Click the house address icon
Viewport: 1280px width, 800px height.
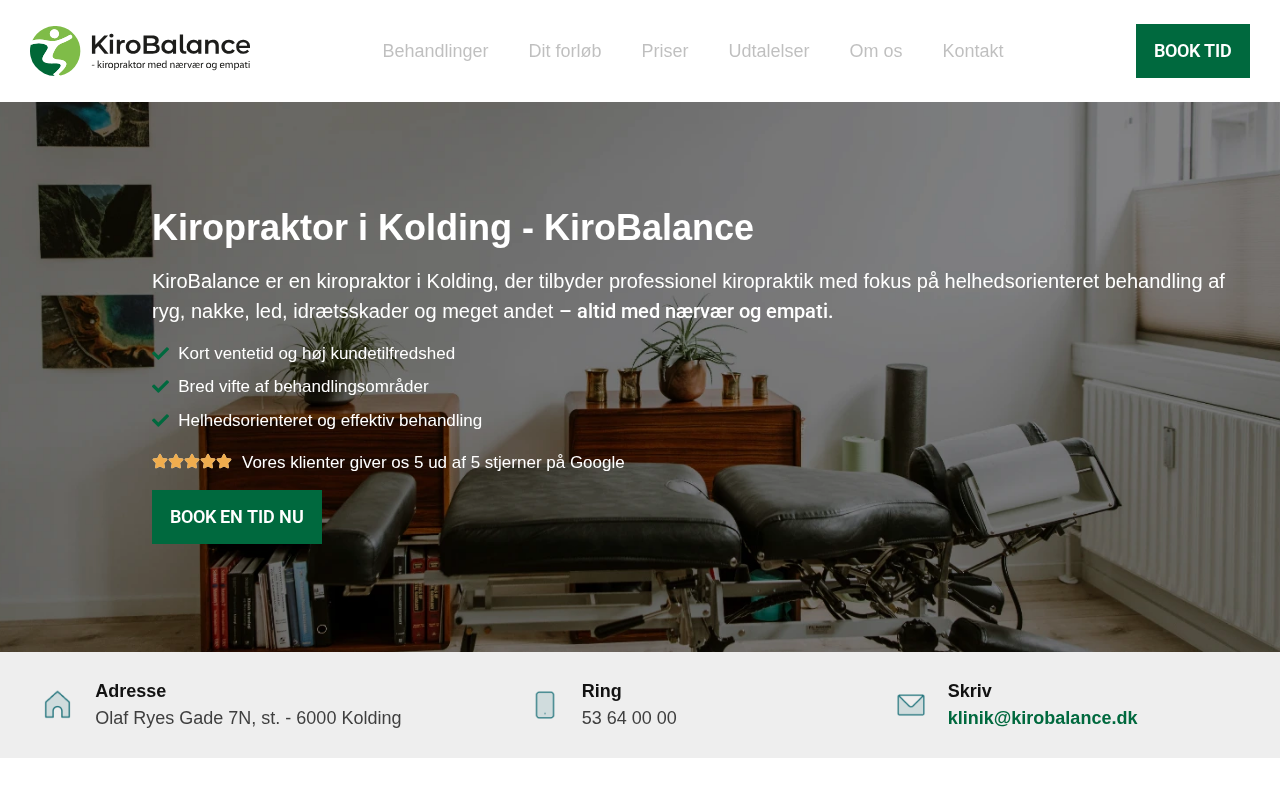coord(58,705)
